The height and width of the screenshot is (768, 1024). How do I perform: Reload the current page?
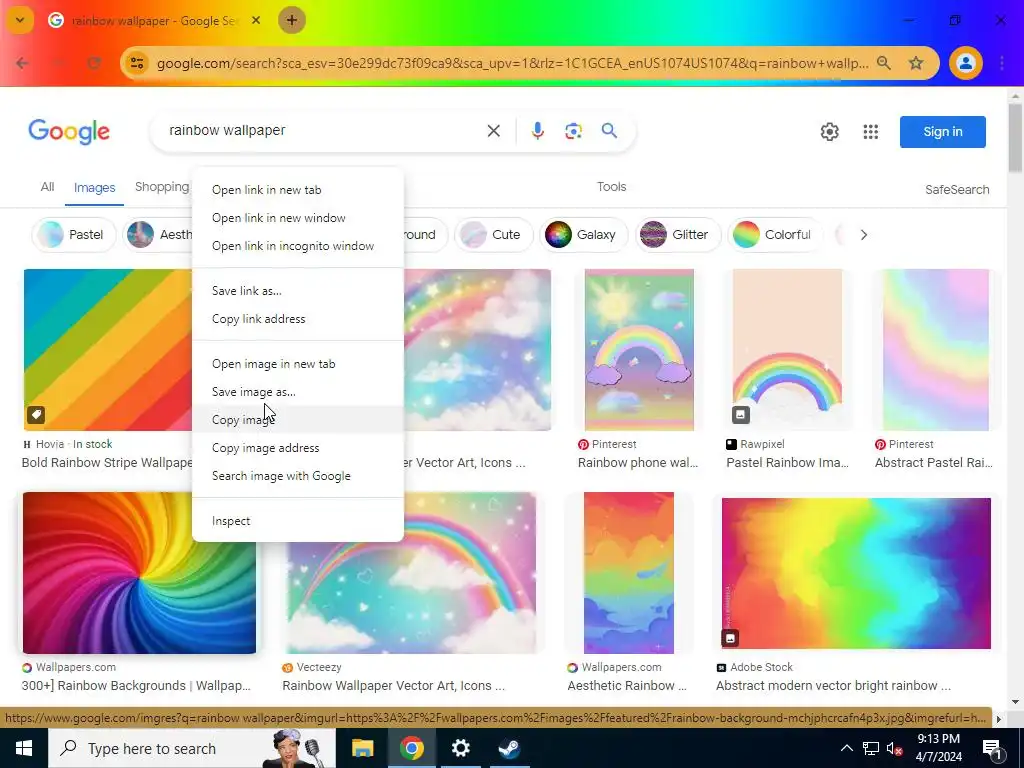coord(94,63)
